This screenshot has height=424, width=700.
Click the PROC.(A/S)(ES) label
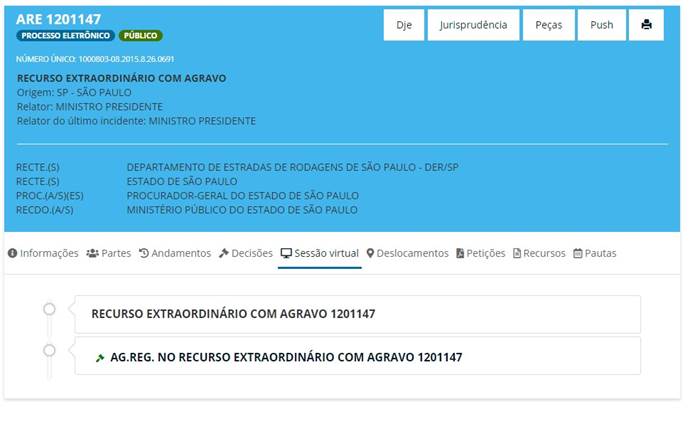pyautogui.click(x=50, y=196)
